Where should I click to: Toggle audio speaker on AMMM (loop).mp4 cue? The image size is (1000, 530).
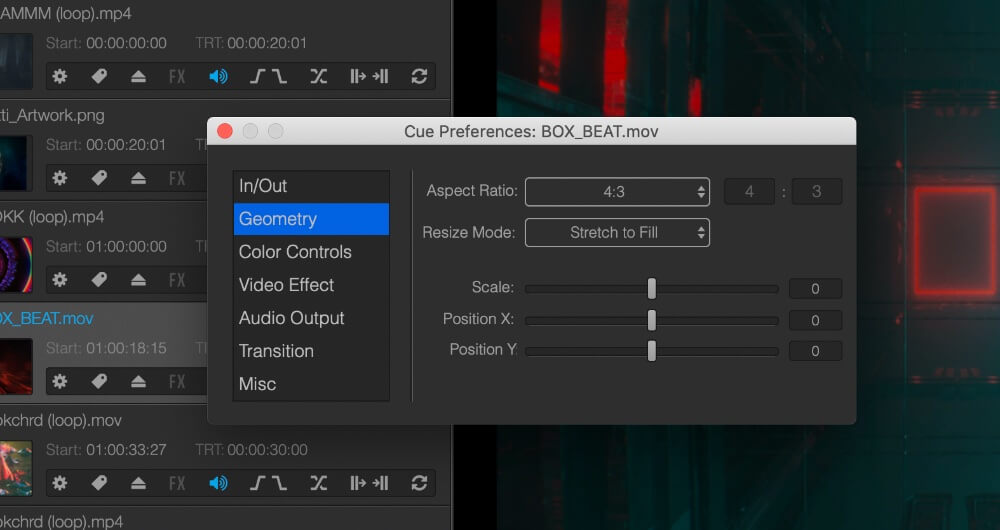[218, 77]
